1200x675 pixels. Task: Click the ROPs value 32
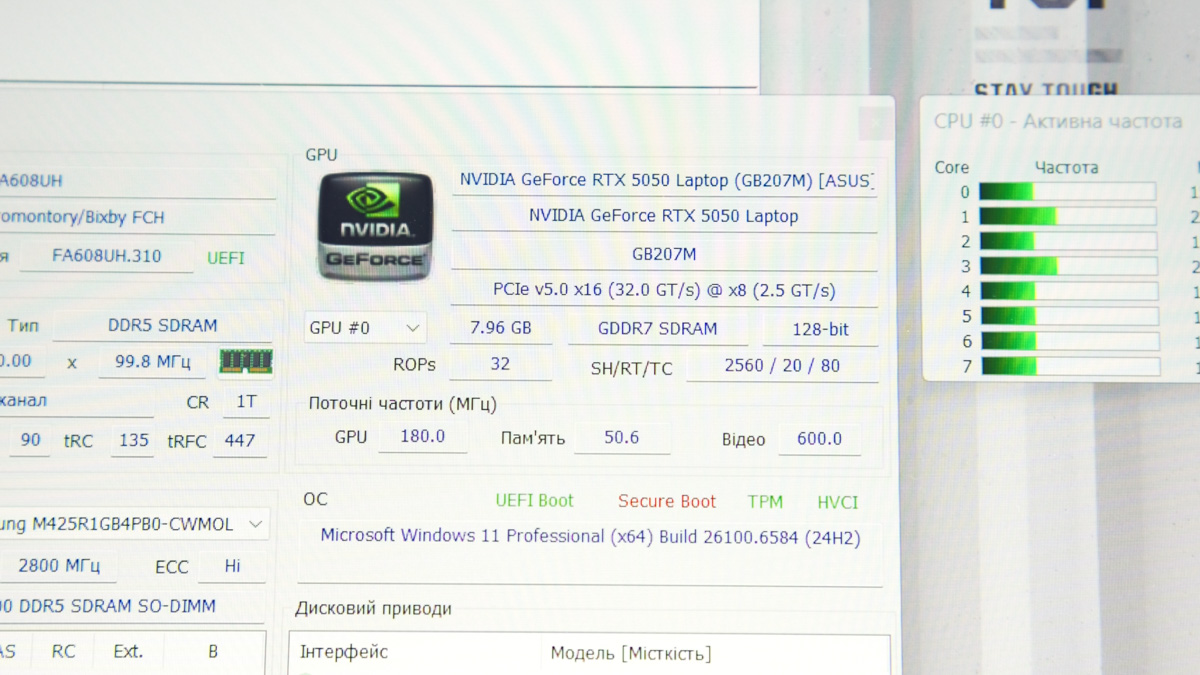point(500,365)
